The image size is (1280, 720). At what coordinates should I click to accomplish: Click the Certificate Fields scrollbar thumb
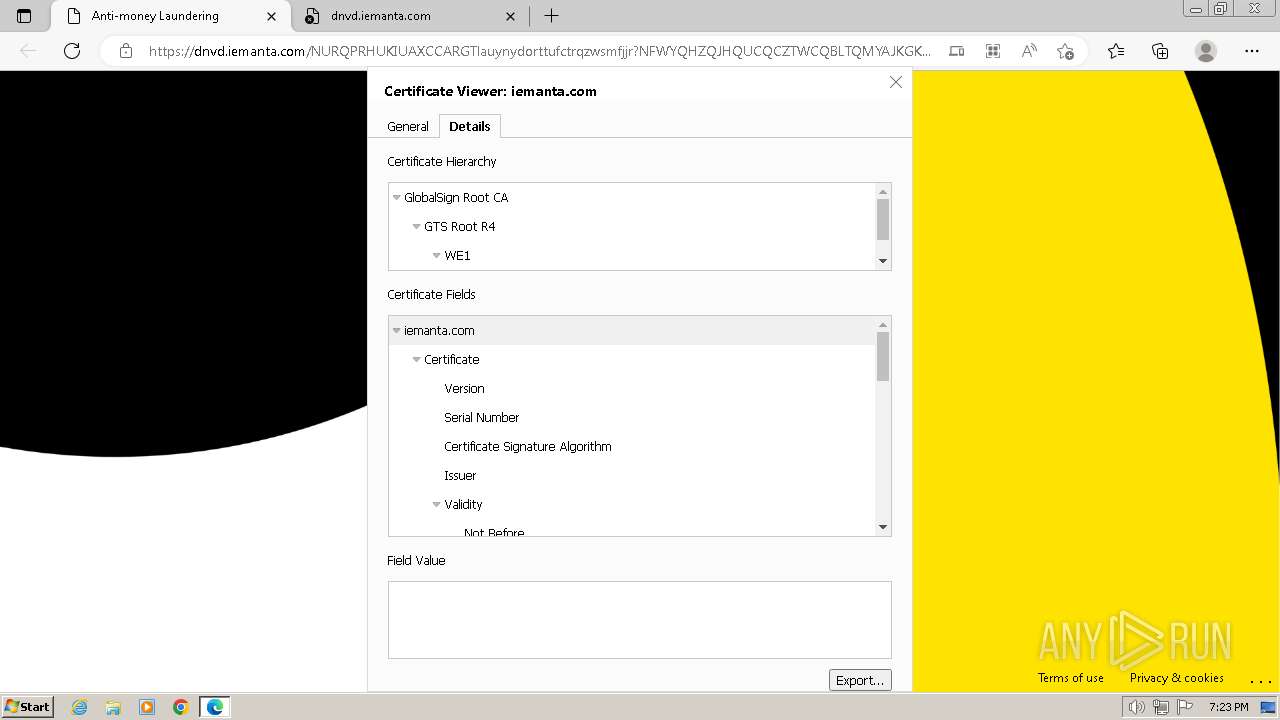click(x=883, y=357)
